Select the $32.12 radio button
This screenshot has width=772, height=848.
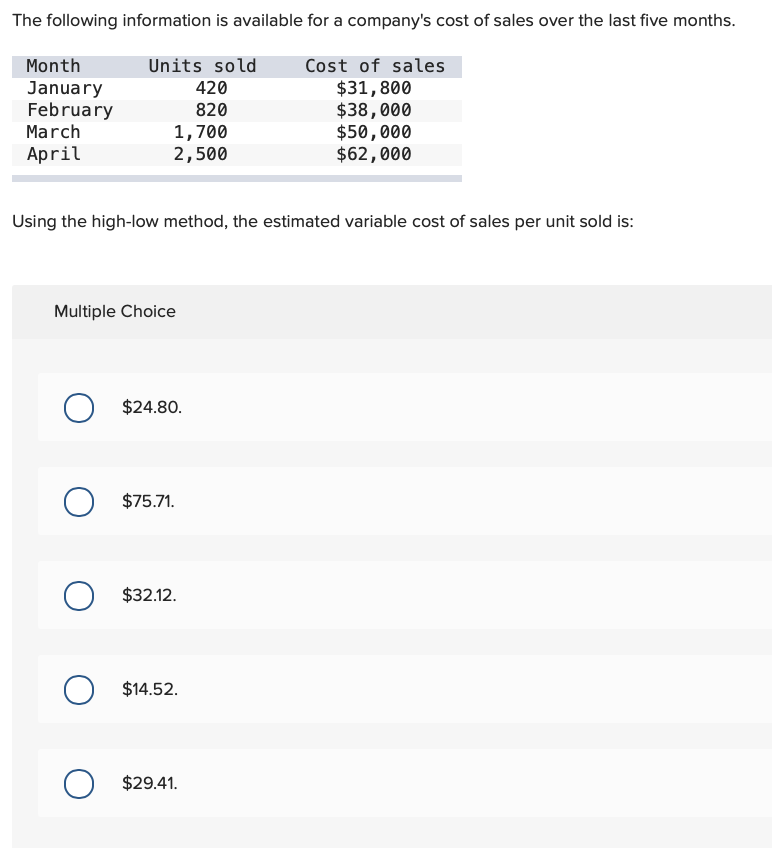79,595
